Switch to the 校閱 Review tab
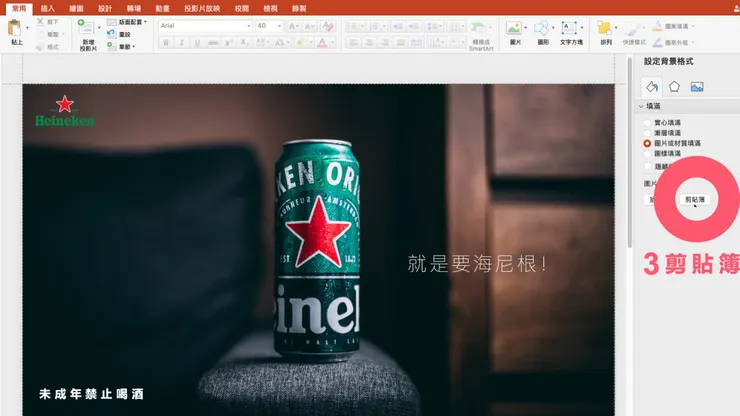Screen dimensions: 740x416 click(242, 8)
